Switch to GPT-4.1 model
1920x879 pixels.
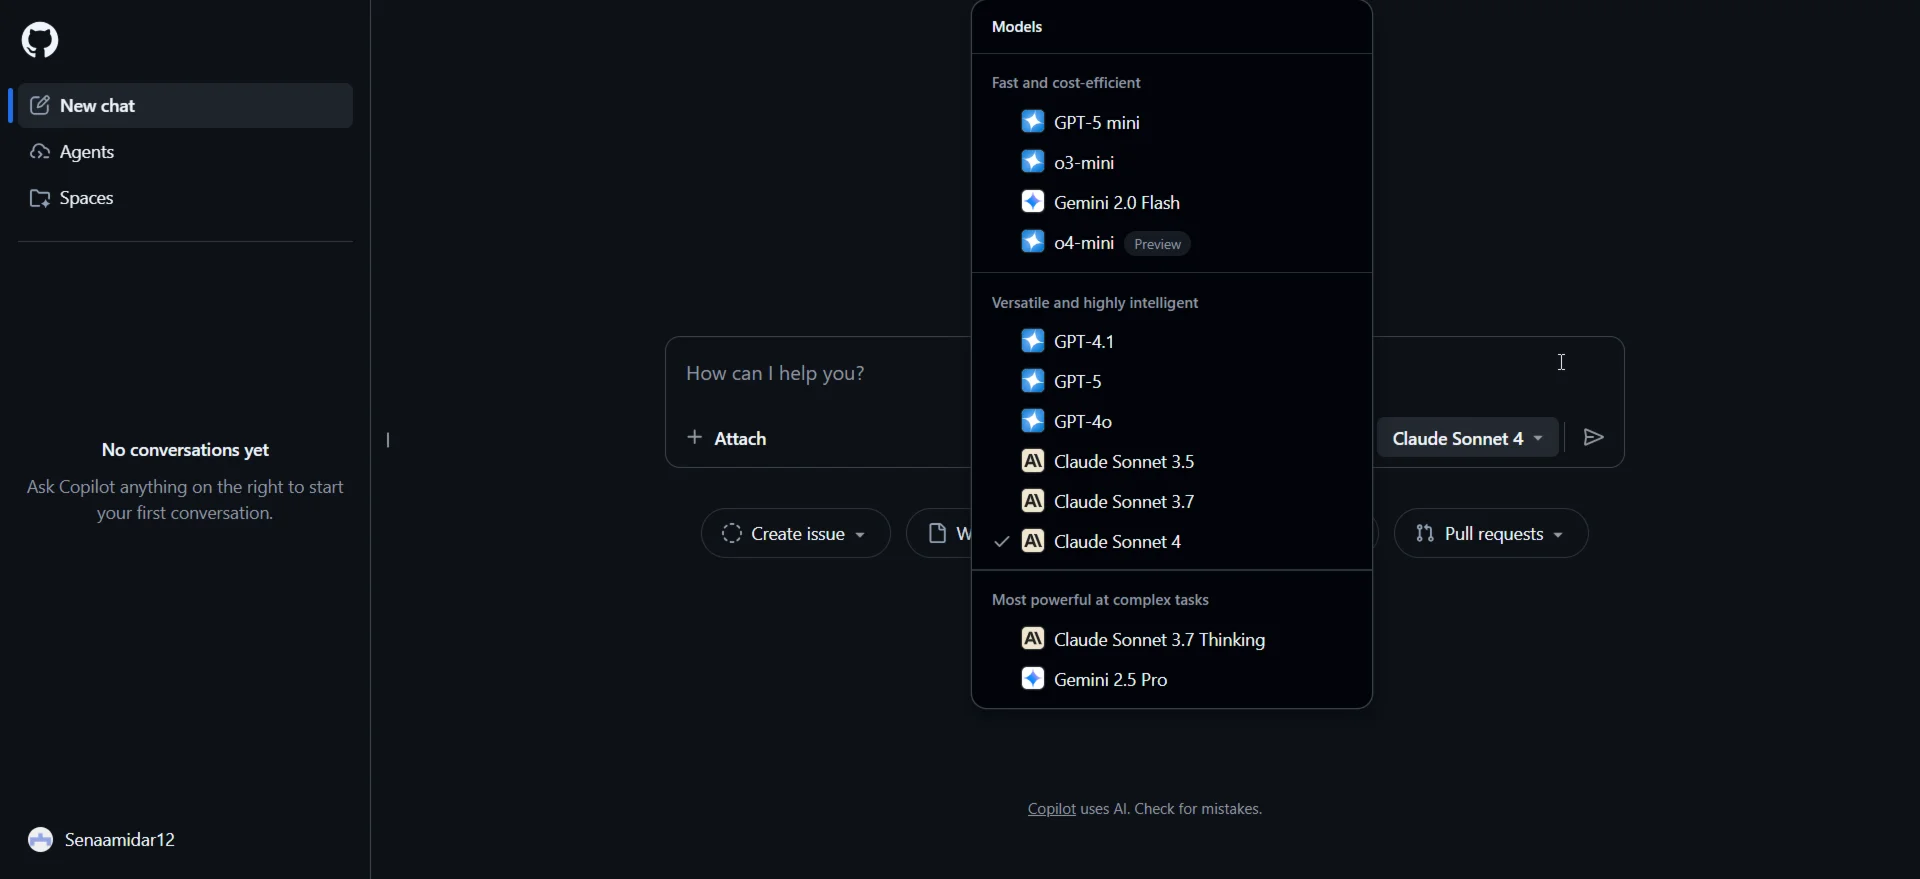pyautogui.click(x=1172, y=341)
